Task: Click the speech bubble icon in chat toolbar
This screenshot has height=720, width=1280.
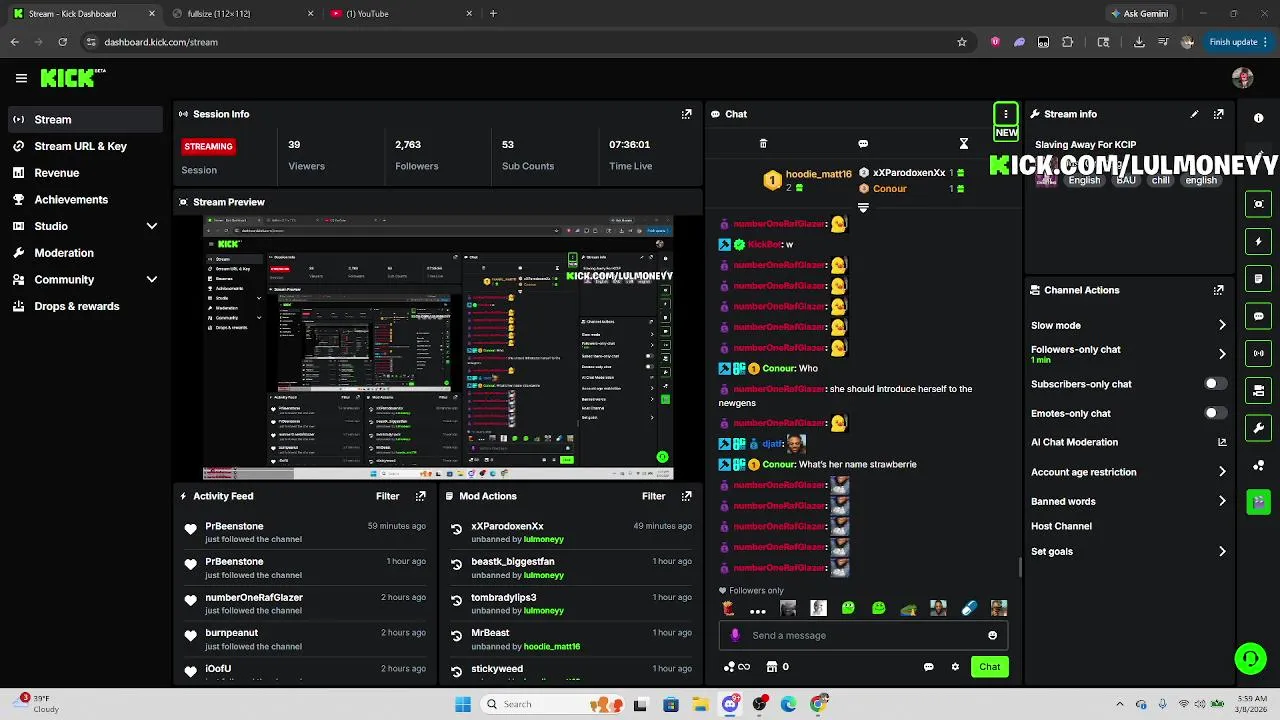Action: pyautogui.click(x=863, y=144)
